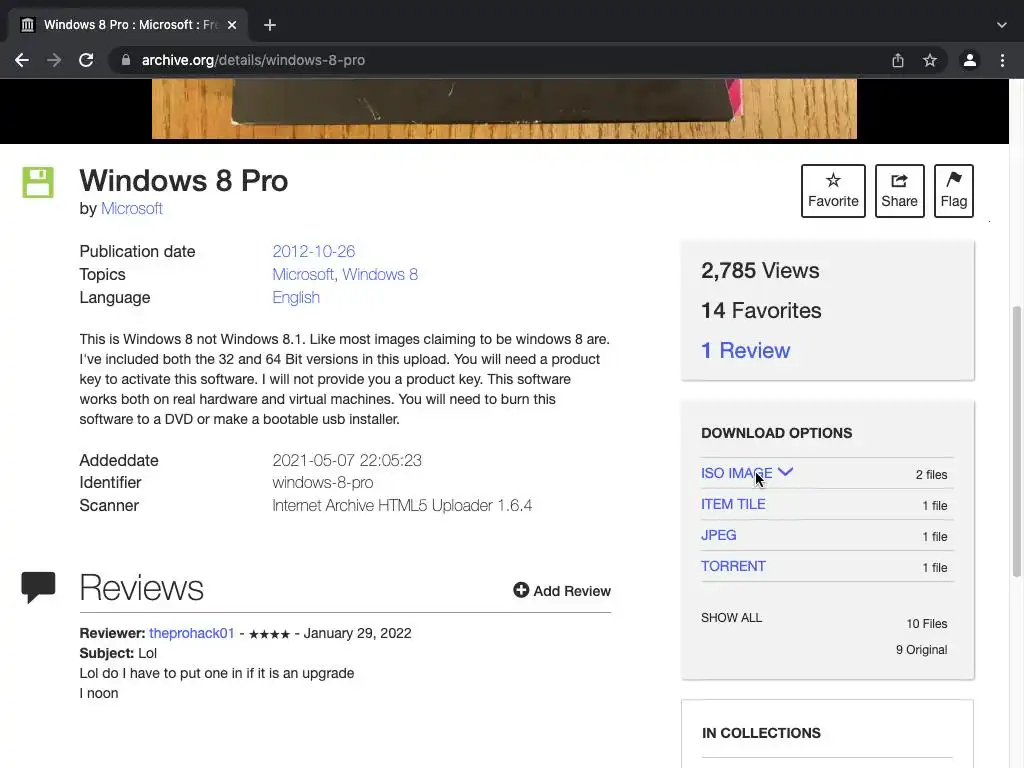Open the Microsoft author link
The width and height of the screenshot is (1024, 768).
(x=131, y=208)
